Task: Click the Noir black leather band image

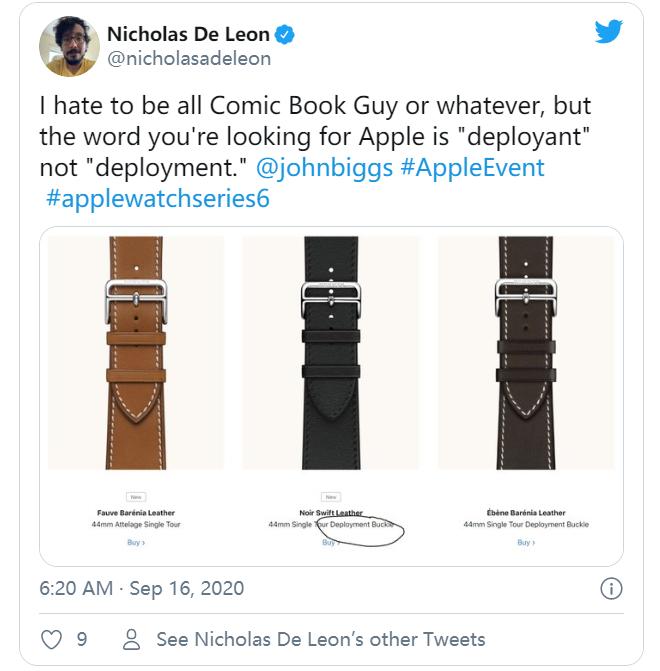Action: click(331, 353)
